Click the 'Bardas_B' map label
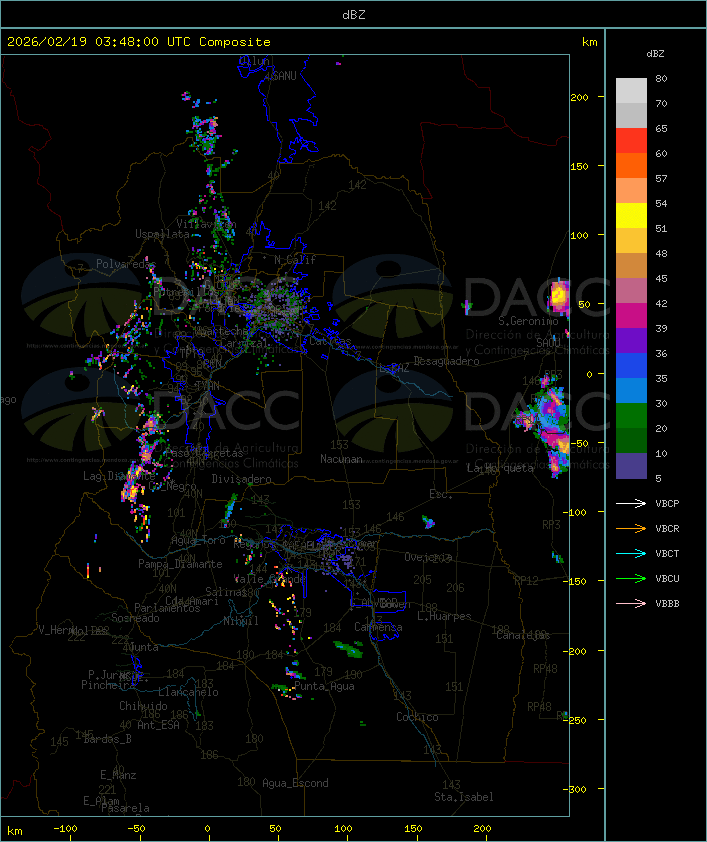 [107, 739]
